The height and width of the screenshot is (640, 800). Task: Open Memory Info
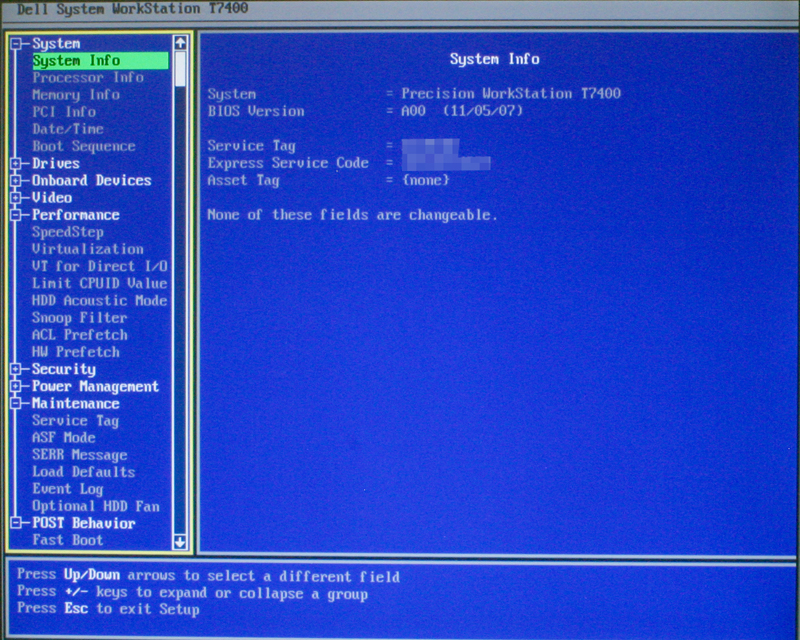tap(76, 95)
